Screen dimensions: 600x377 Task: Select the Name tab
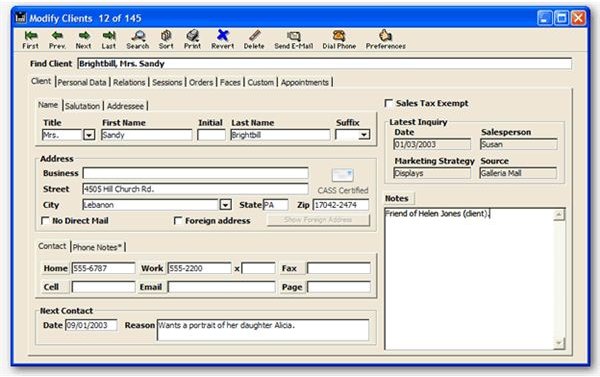click(48, 105)
